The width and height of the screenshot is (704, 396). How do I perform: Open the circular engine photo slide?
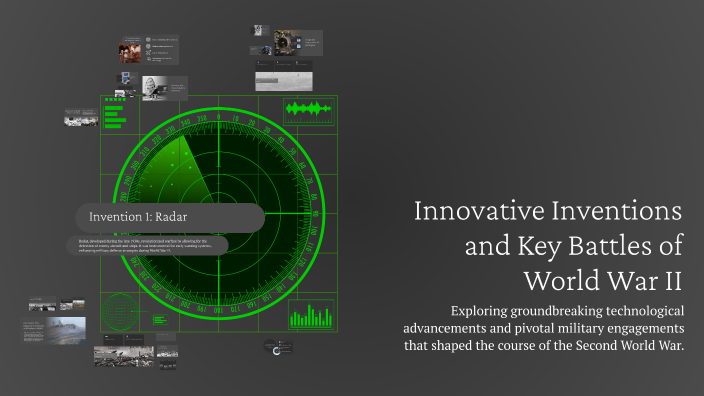[x=298, y=43]
